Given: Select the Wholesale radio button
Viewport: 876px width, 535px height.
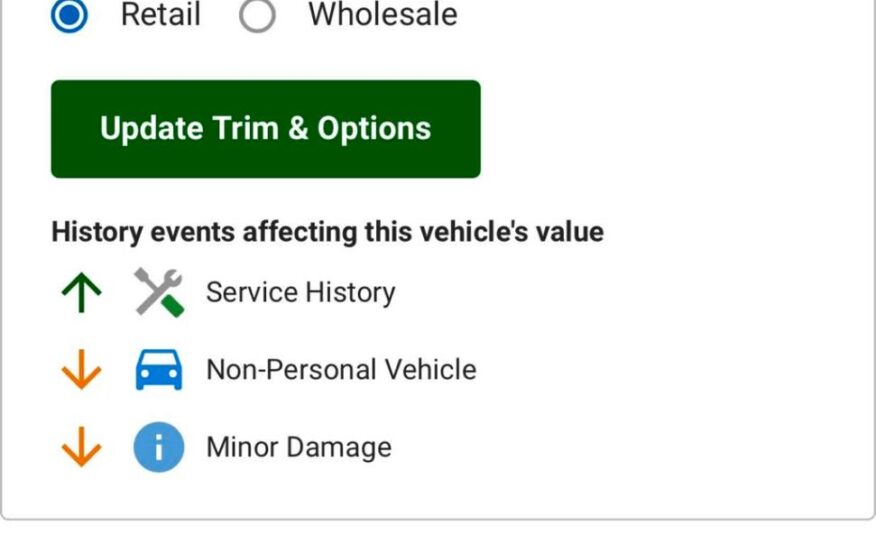Looking at the screenshot, I should click(x=257, y=15).
